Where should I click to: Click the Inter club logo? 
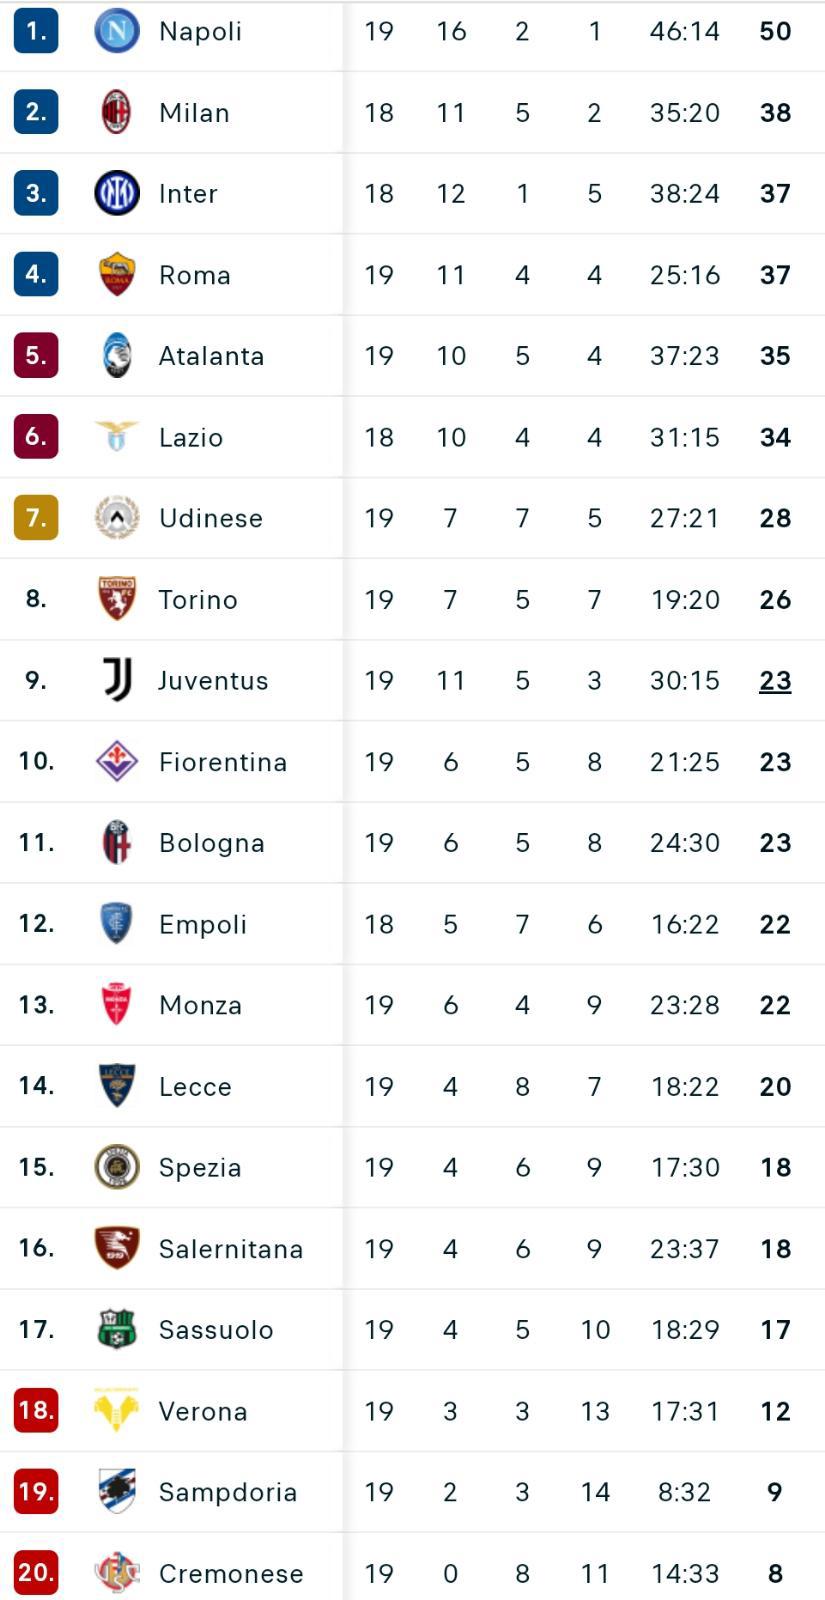pyautogui.click(x=116, y=193)
